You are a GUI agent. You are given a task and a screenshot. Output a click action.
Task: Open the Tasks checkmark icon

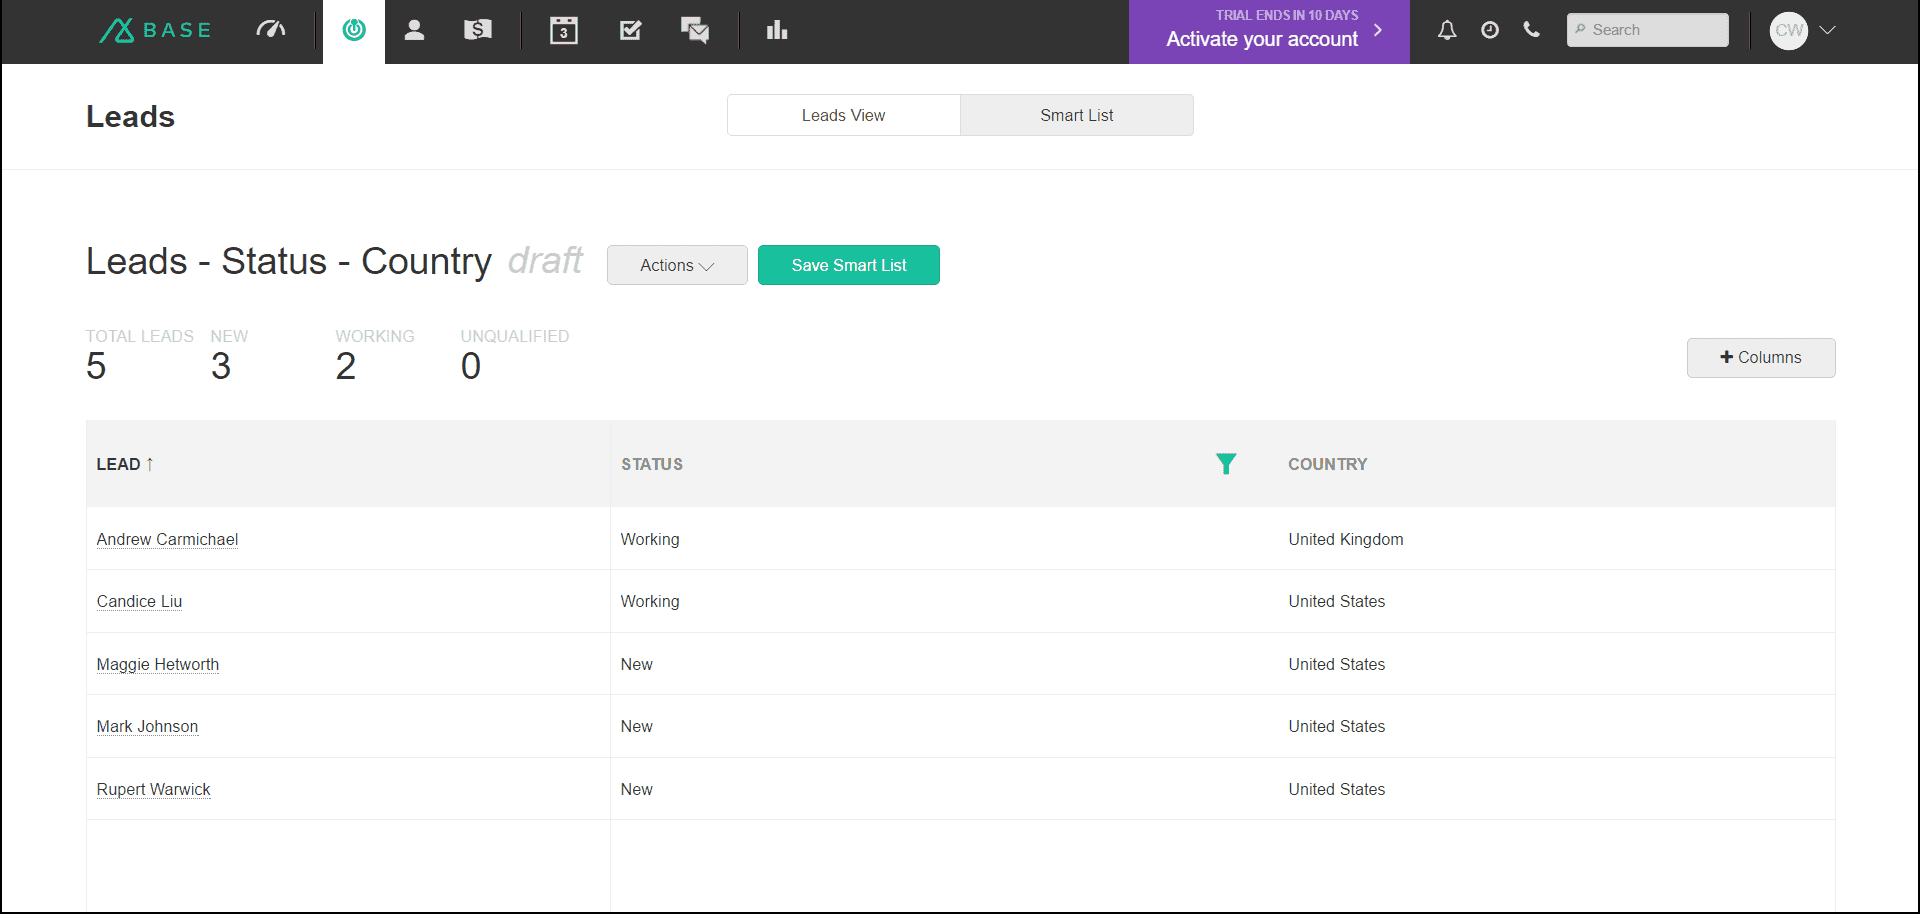(631, 30)
